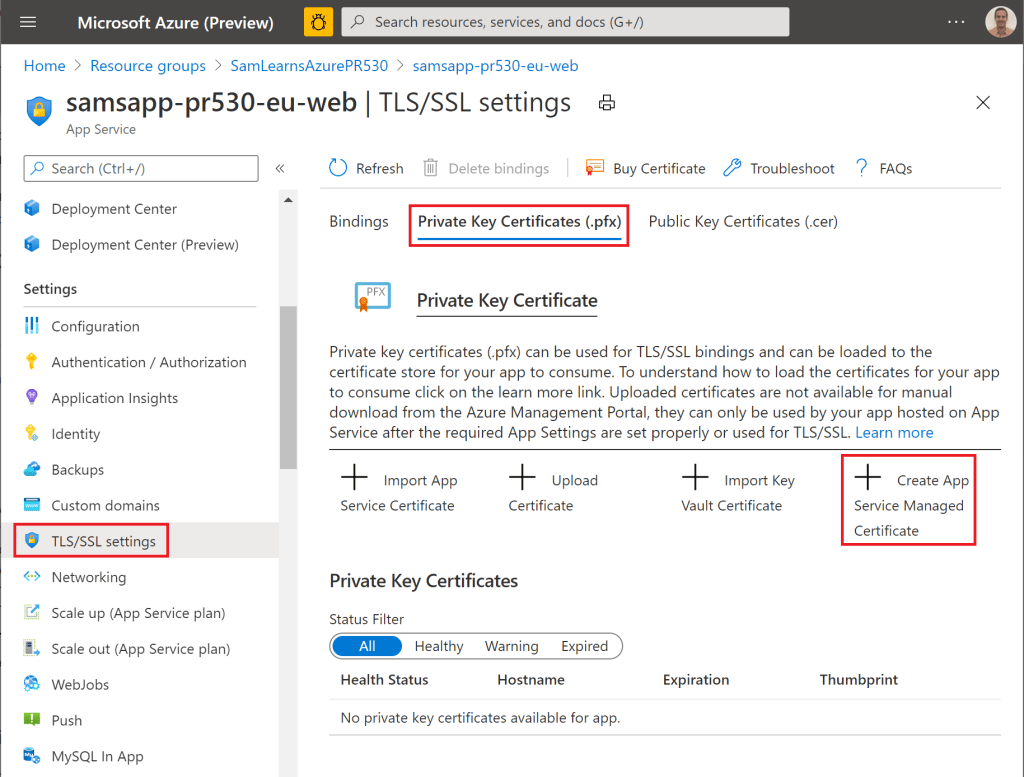
Task: Open the hamburger portal menu
Action: [27, 22]
